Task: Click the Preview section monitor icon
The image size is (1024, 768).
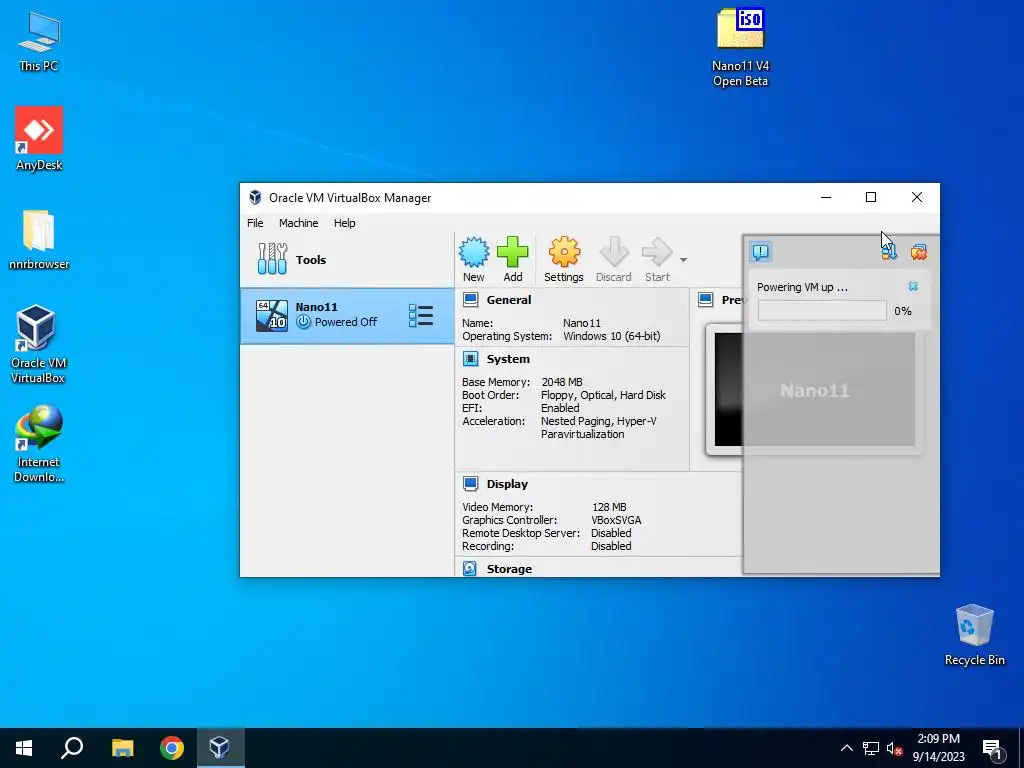Action: coord(705,300)
